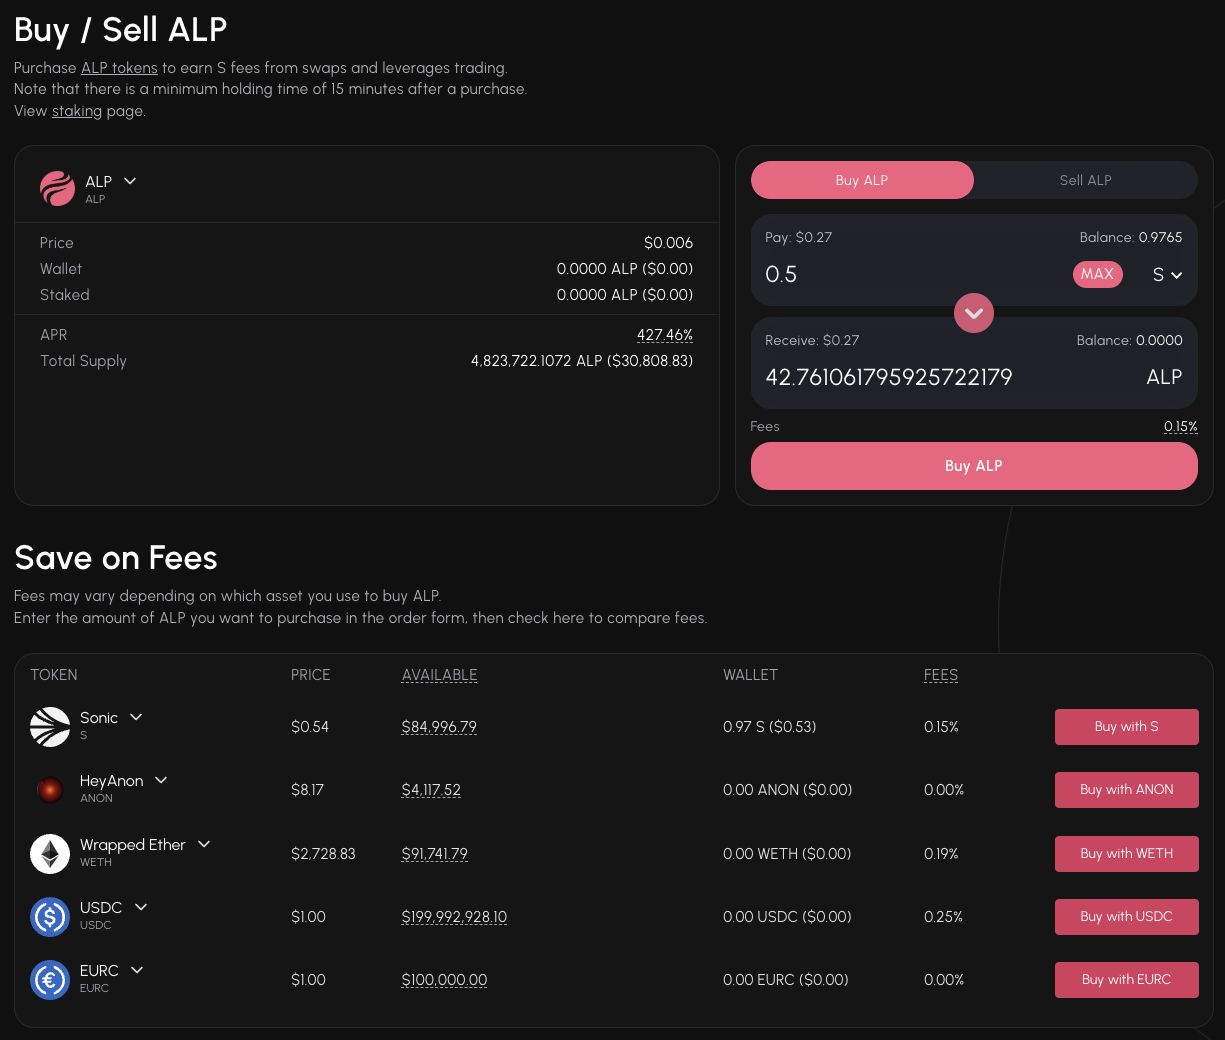Image resolution: width=1225 pixels, height=1040 pixels.
Task: Click the large Buy ALP submit button
Action: 974,466
